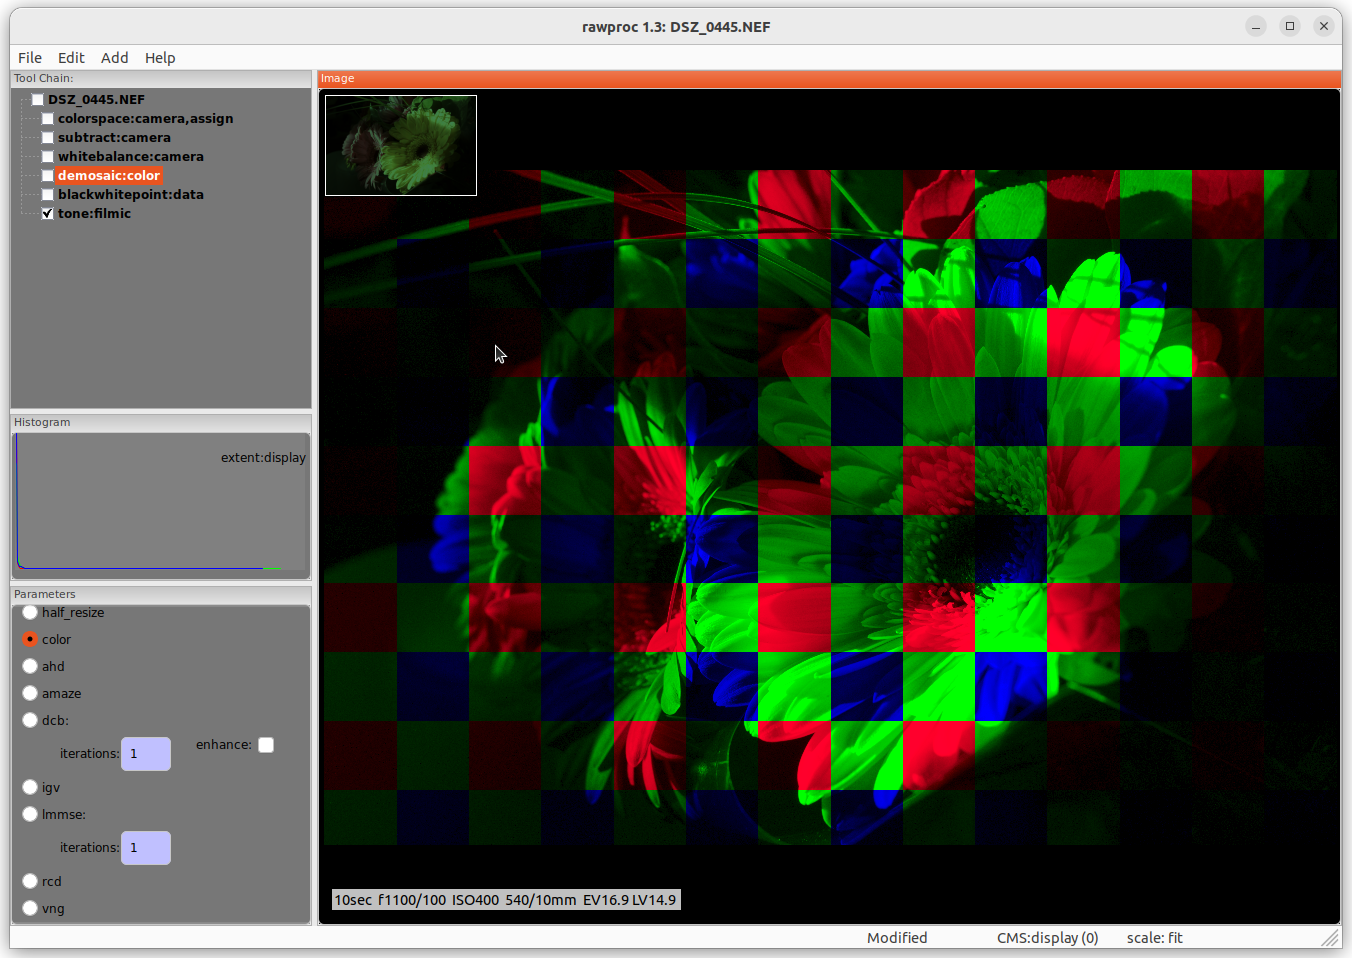Select the whitebalance:camera tool
1352x958 pixels.
click(x=130, y=157)
